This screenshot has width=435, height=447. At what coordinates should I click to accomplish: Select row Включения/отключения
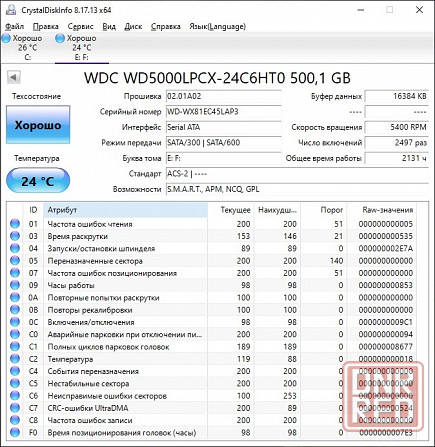click(212, 322)
